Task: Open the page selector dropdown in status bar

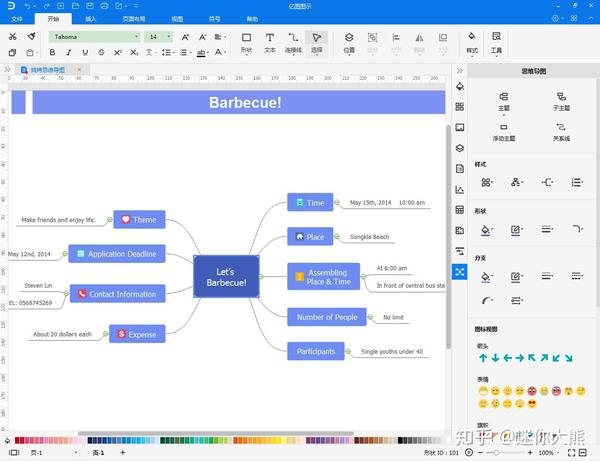Action: (x=76, y=453)
